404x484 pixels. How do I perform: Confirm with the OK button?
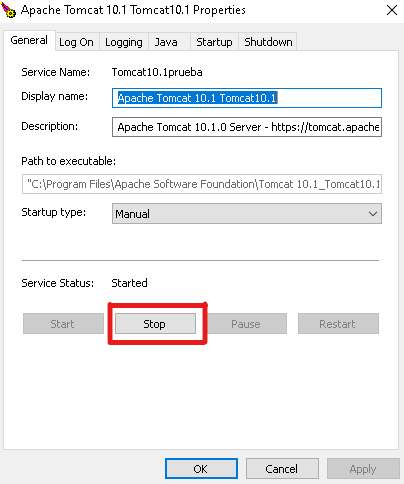tap(201, 469)
